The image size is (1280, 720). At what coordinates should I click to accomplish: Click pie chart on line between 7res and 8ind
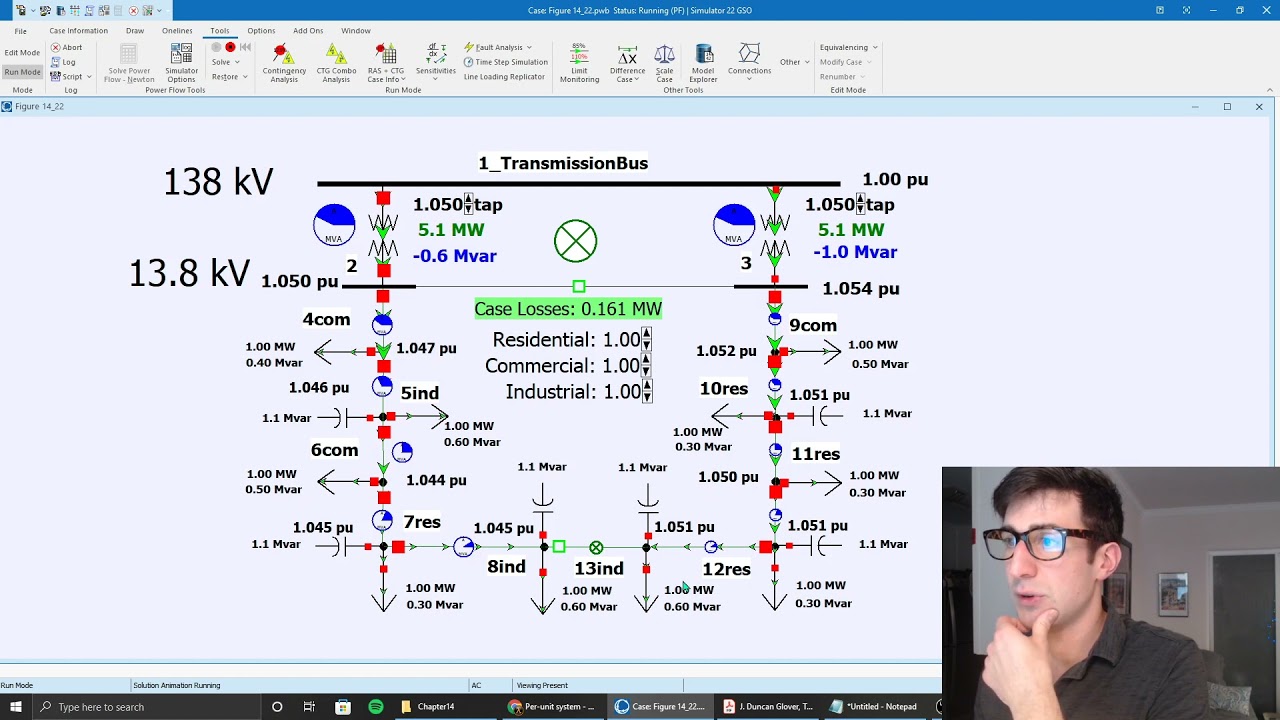463,546
